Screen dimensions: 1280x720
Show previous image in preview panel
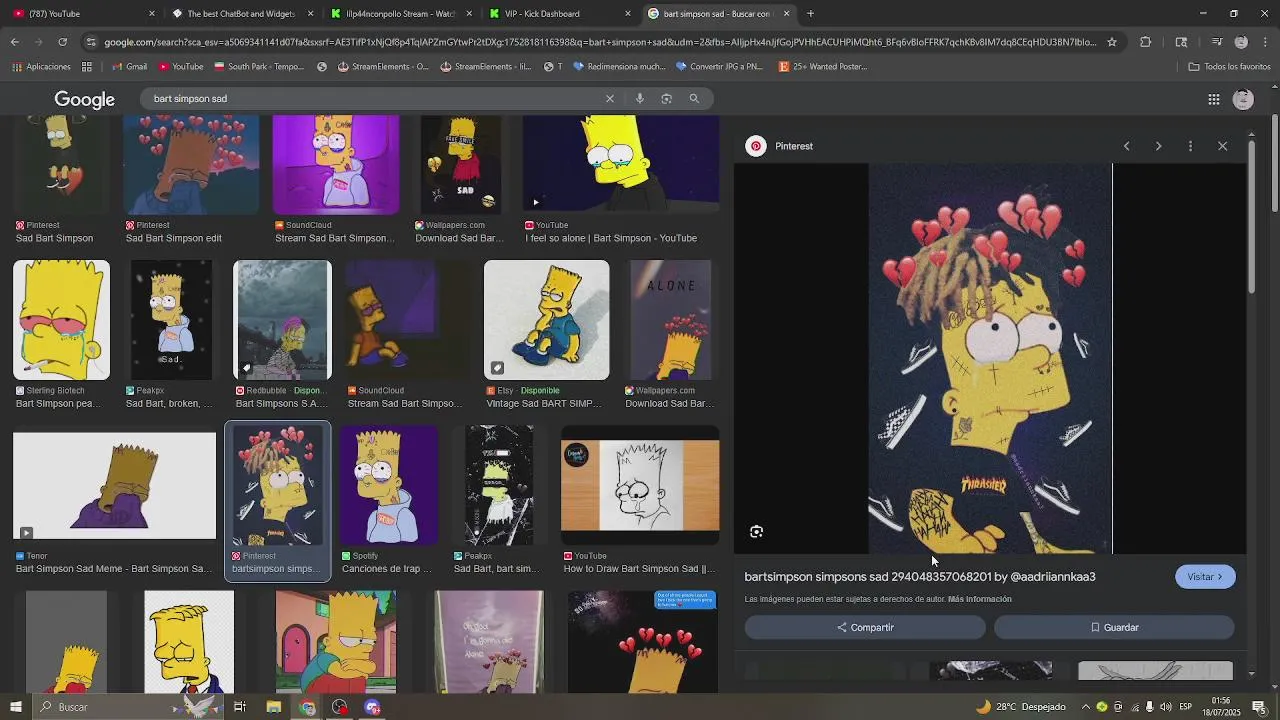pos(1126,146)
